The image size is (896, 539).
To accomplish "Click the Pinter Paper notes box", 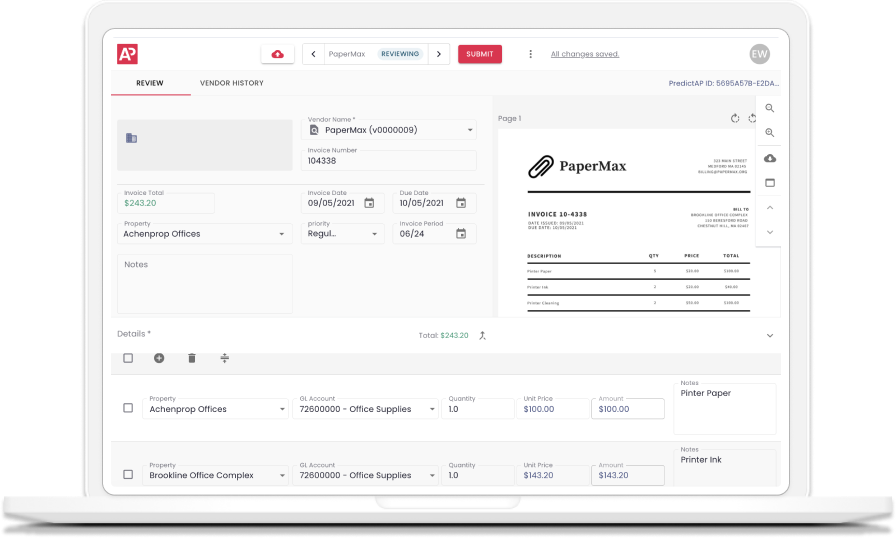I will [725, 409].
